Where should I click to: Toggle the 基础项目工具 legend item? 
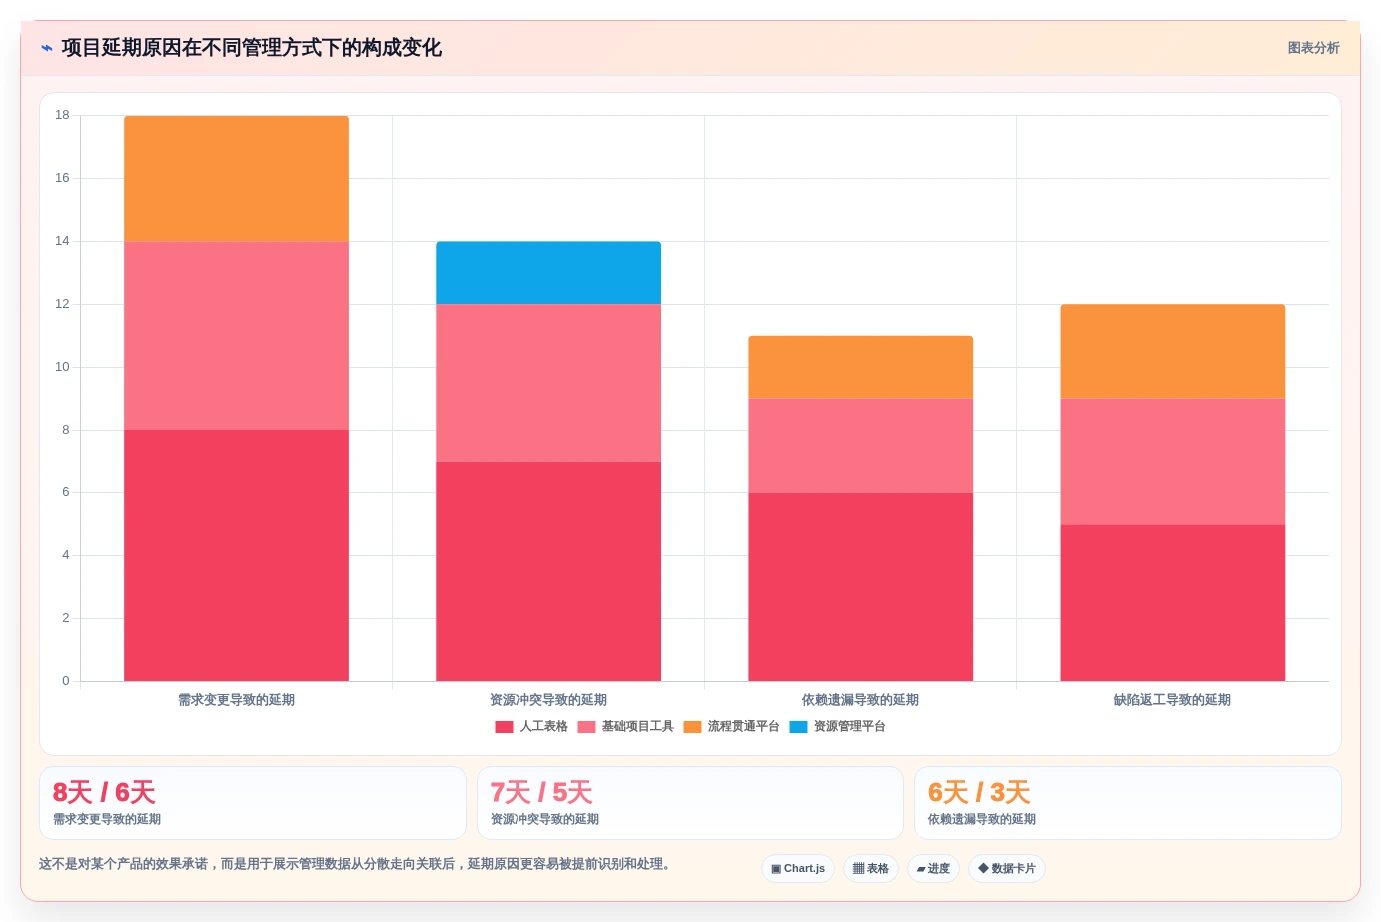625,727
